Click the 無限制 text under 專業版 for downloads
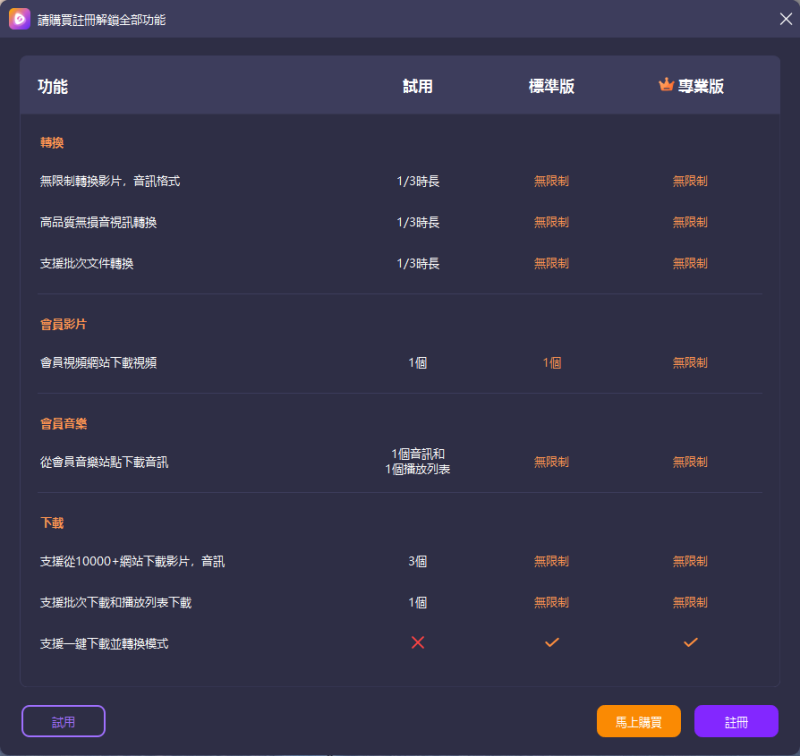 pyautogui.click(x=689, y=561)
